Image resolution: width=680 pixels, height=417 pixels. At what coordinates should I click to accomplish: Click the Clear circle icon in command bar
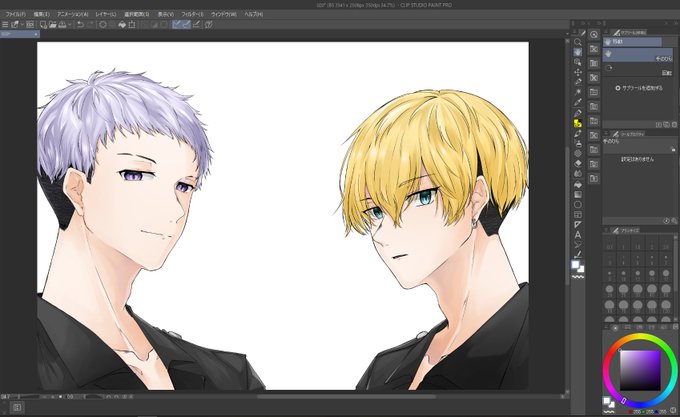pos(103,25)
